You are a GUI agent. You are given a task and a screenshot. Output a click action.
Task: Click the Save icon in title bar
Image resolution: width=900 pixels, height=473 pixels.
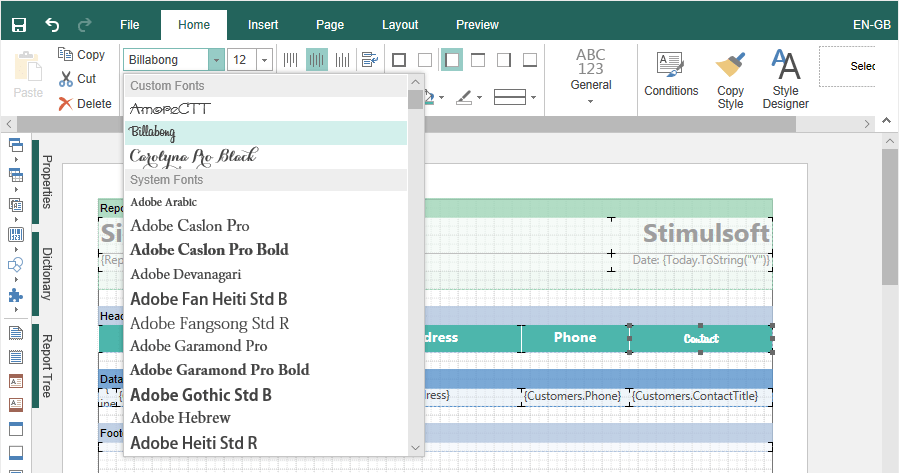pyautogui.click(x=19, y=24)
